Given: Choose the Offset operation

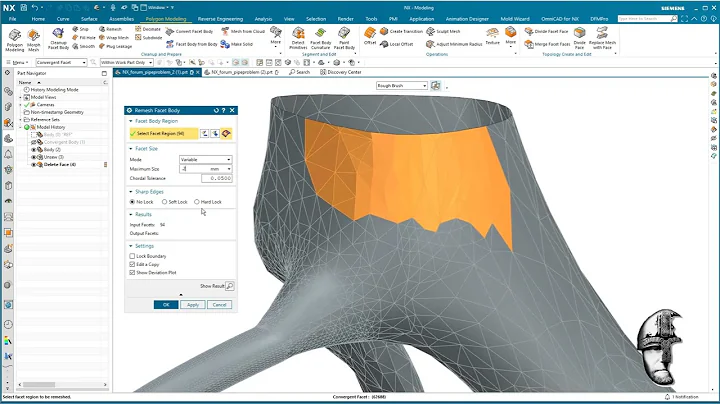Looking at the screenshot, I should (x=370, y=36).
